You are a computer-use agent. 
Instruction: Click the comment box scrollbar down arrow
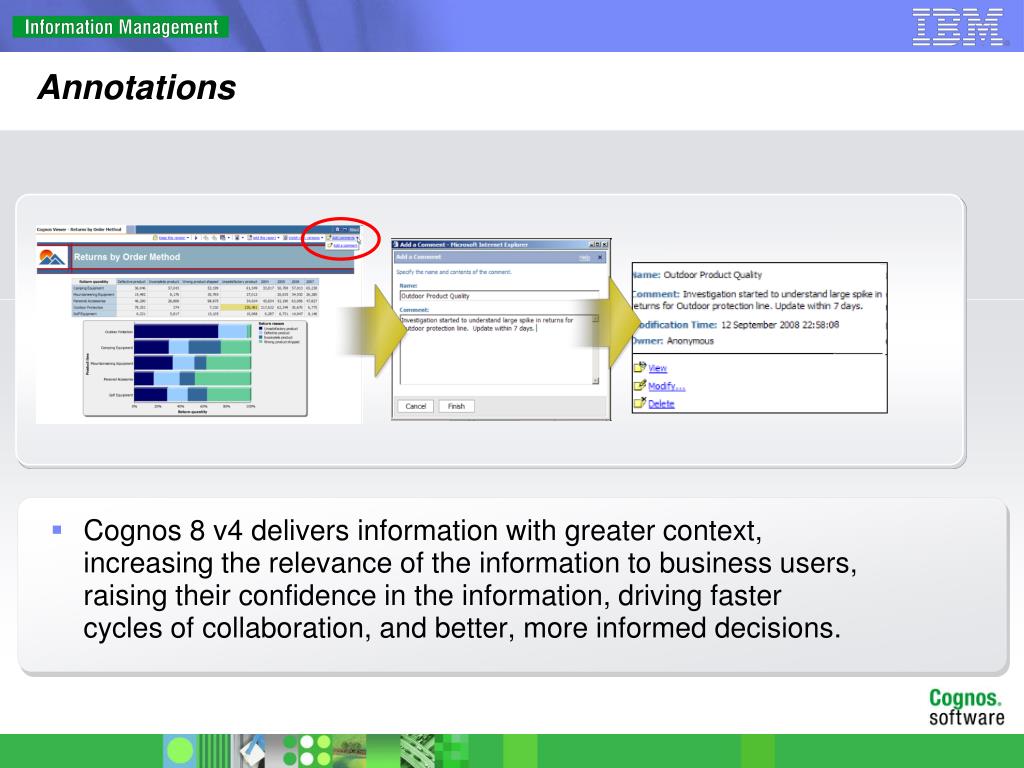pos(595,381)
